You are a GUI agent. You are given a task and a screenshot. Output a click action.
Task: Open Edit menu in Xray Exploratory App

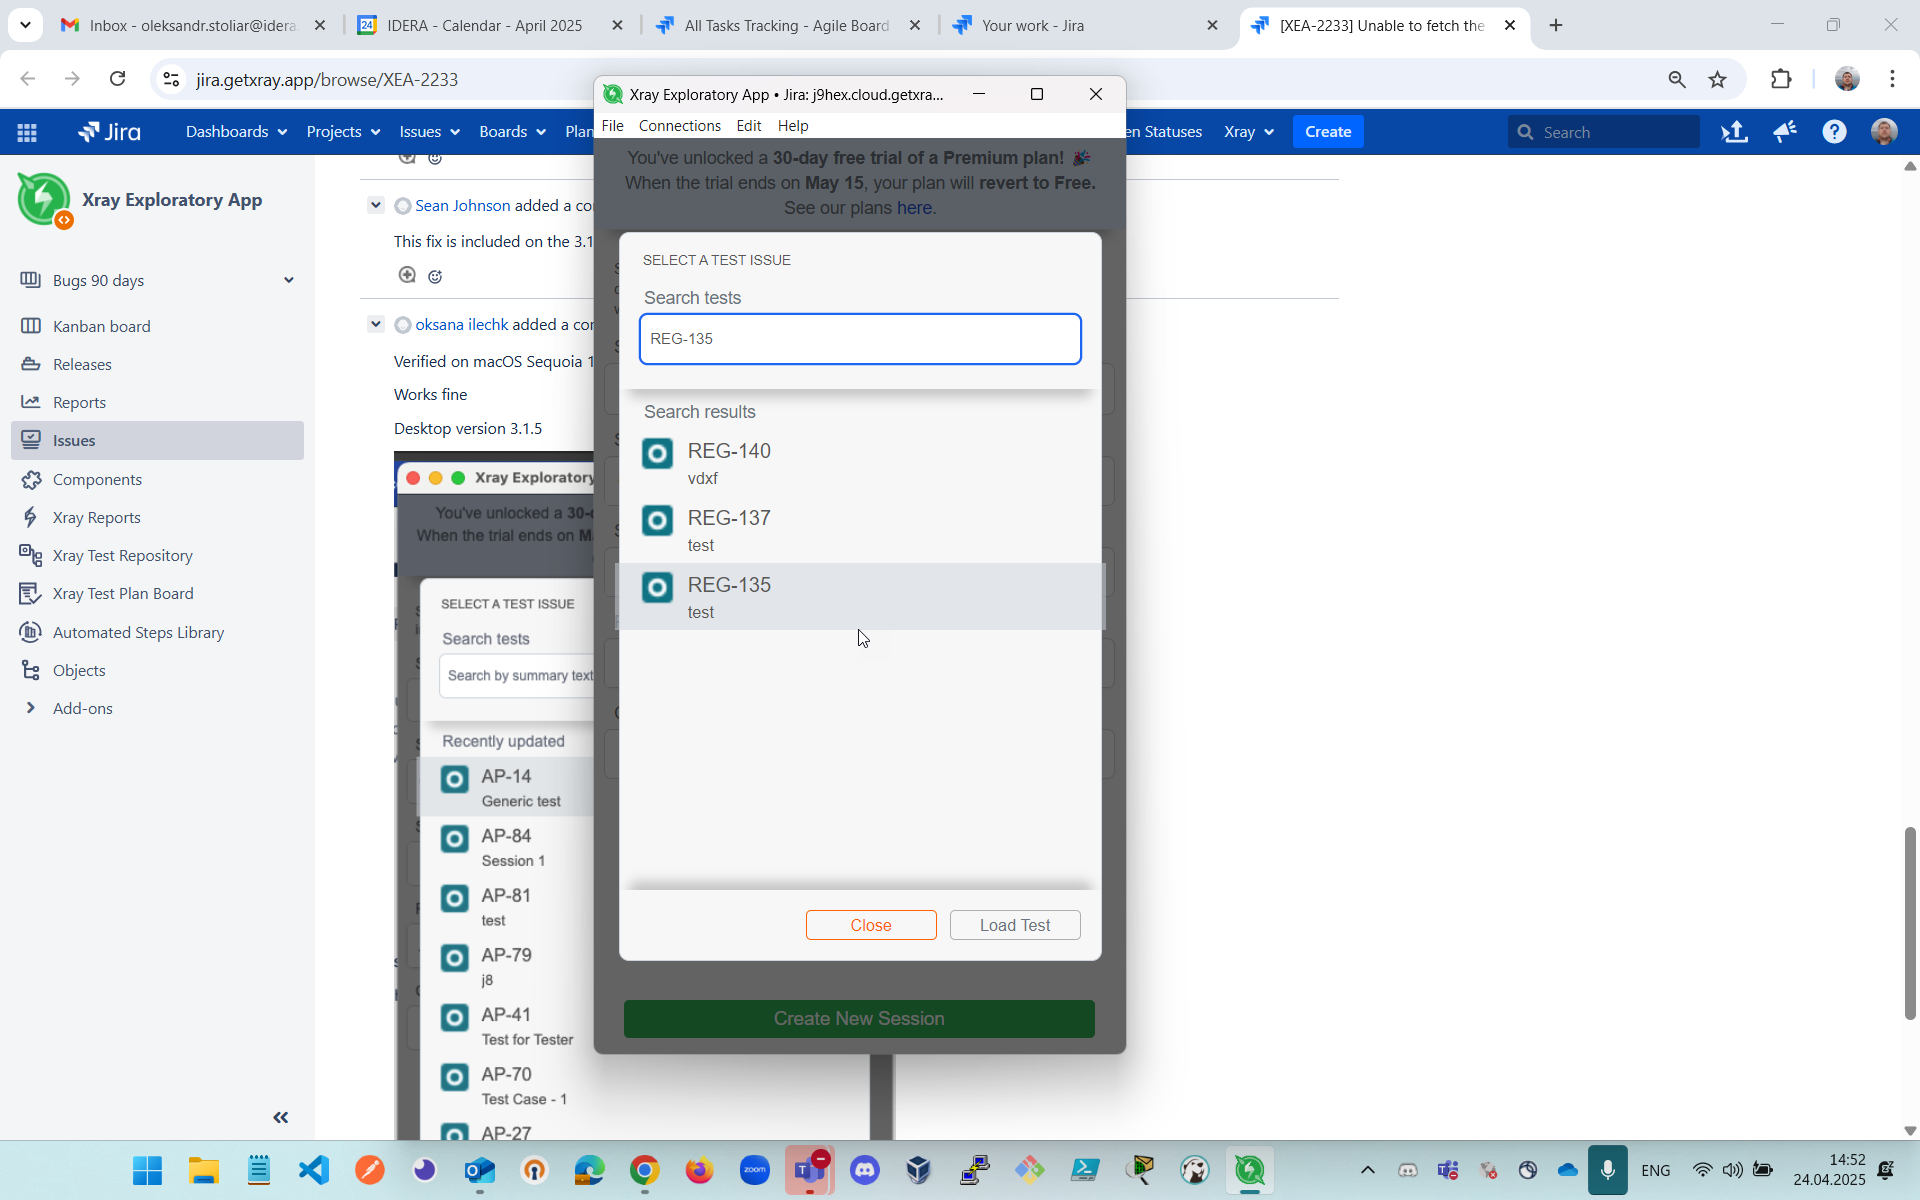coord(748,126)
